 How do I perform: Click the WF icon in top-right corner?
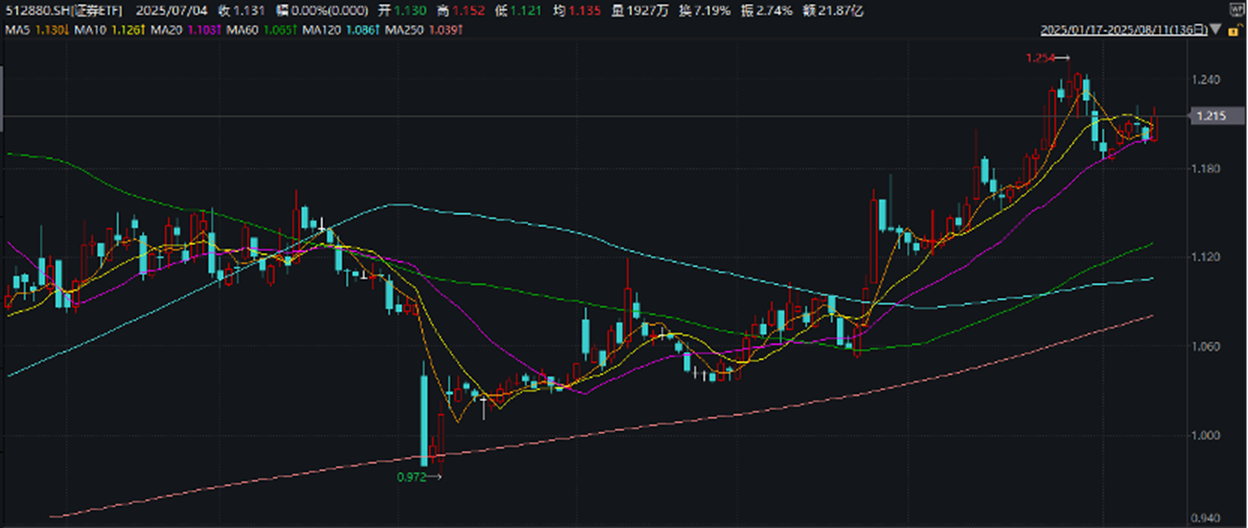click(x=1238, y=9)
